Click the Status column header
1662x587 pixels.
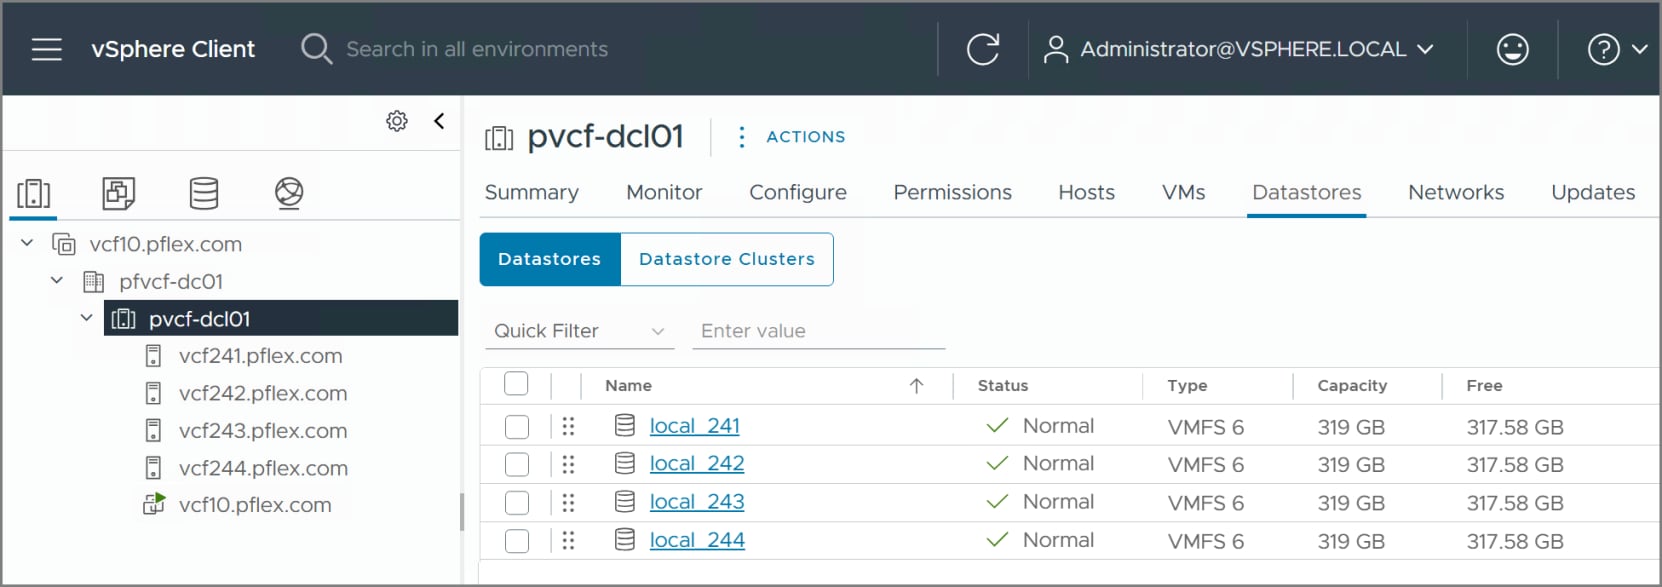[1003, 386]
